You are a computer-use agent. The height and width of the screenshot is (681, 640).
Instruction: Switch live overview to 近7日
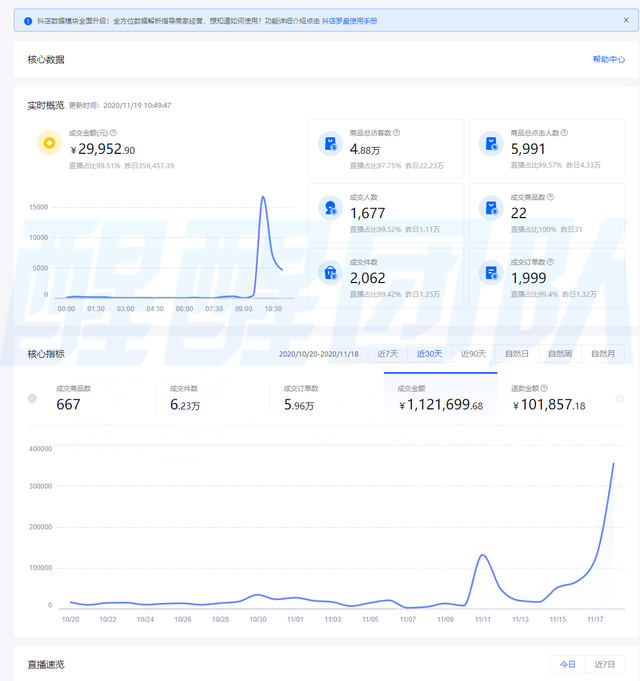[604, 664]
